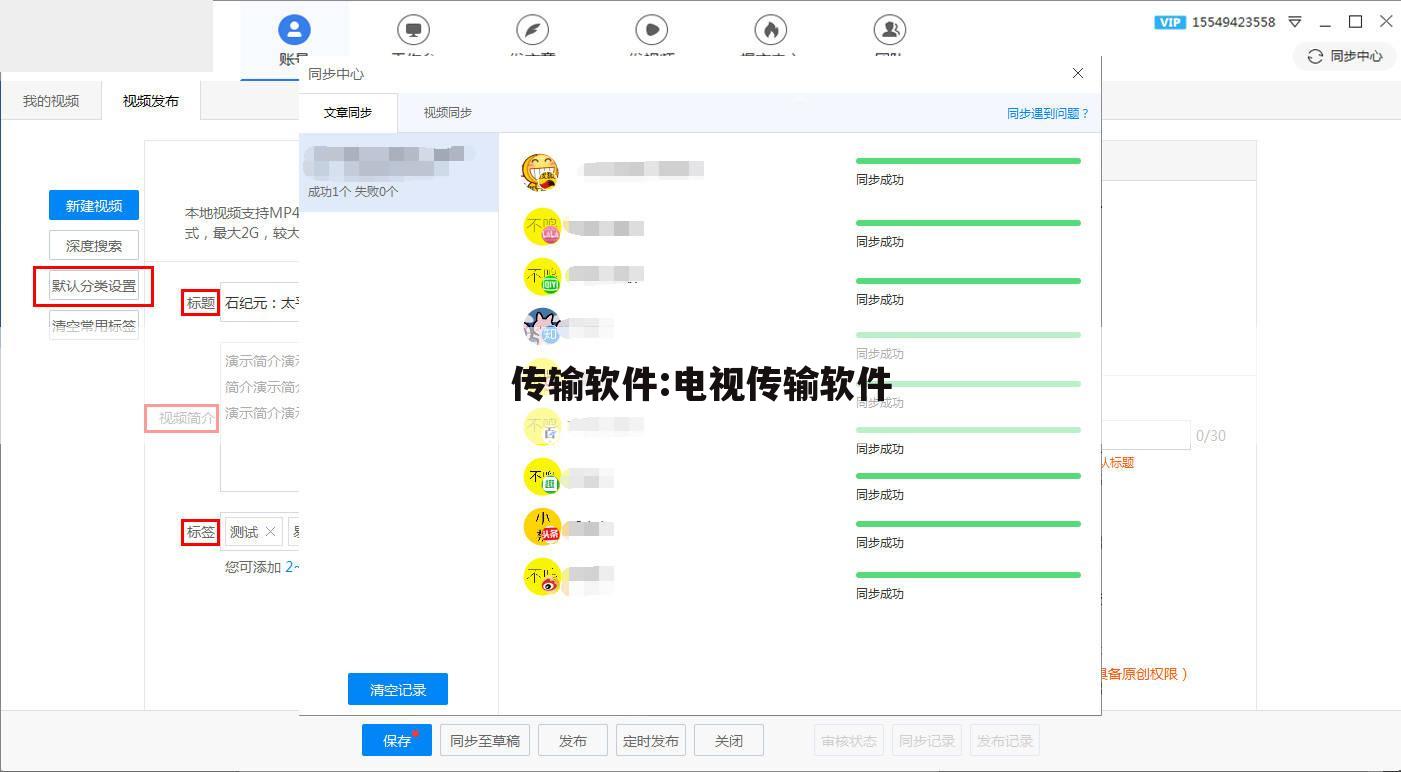Screen dimensions: 1401x772
Task: Click the blue VIP badge
Action: pos(1169,22)
